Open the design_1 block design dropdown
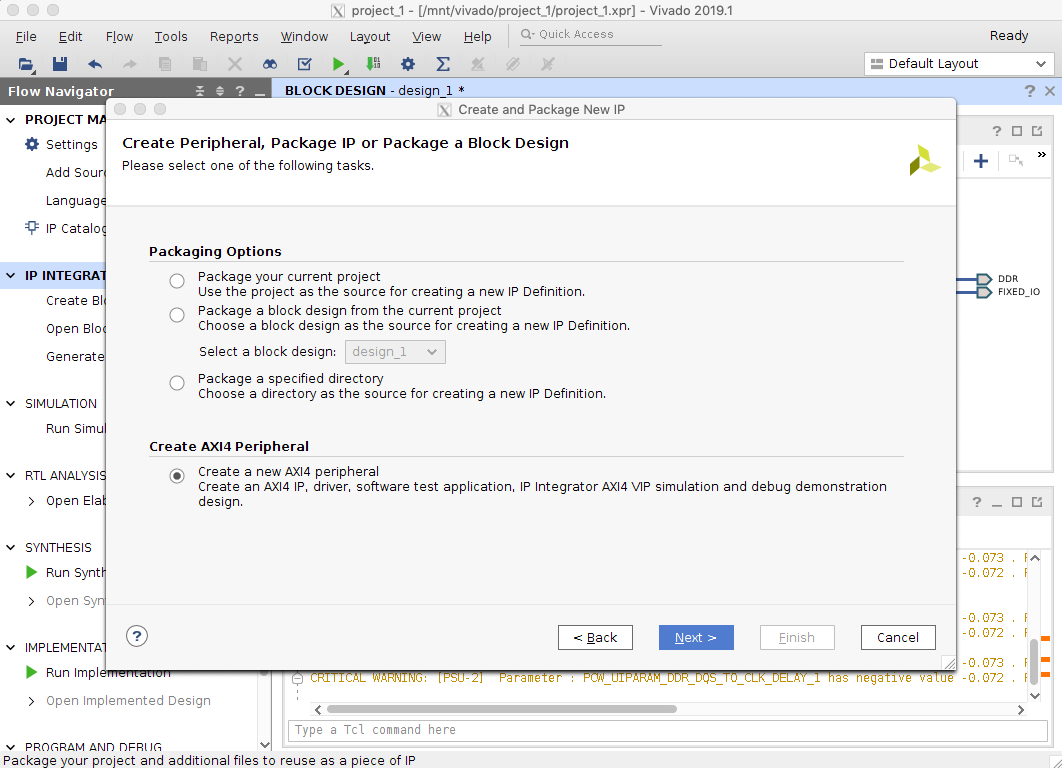The width and height of the screenshot is (1062, 768). pyautogui.click(x=396, y=352)
